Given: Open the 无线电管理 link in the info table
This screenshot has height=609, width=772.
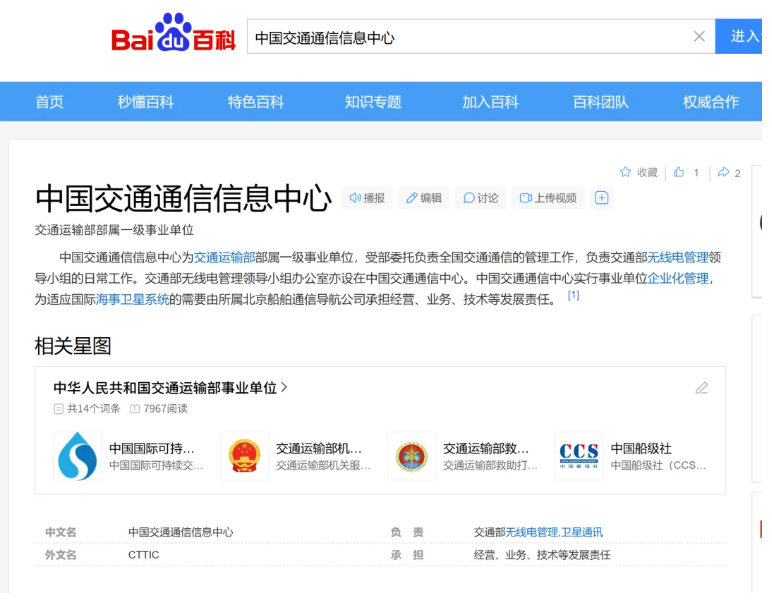Looking at the screenshot, I should tap(532, 532).
